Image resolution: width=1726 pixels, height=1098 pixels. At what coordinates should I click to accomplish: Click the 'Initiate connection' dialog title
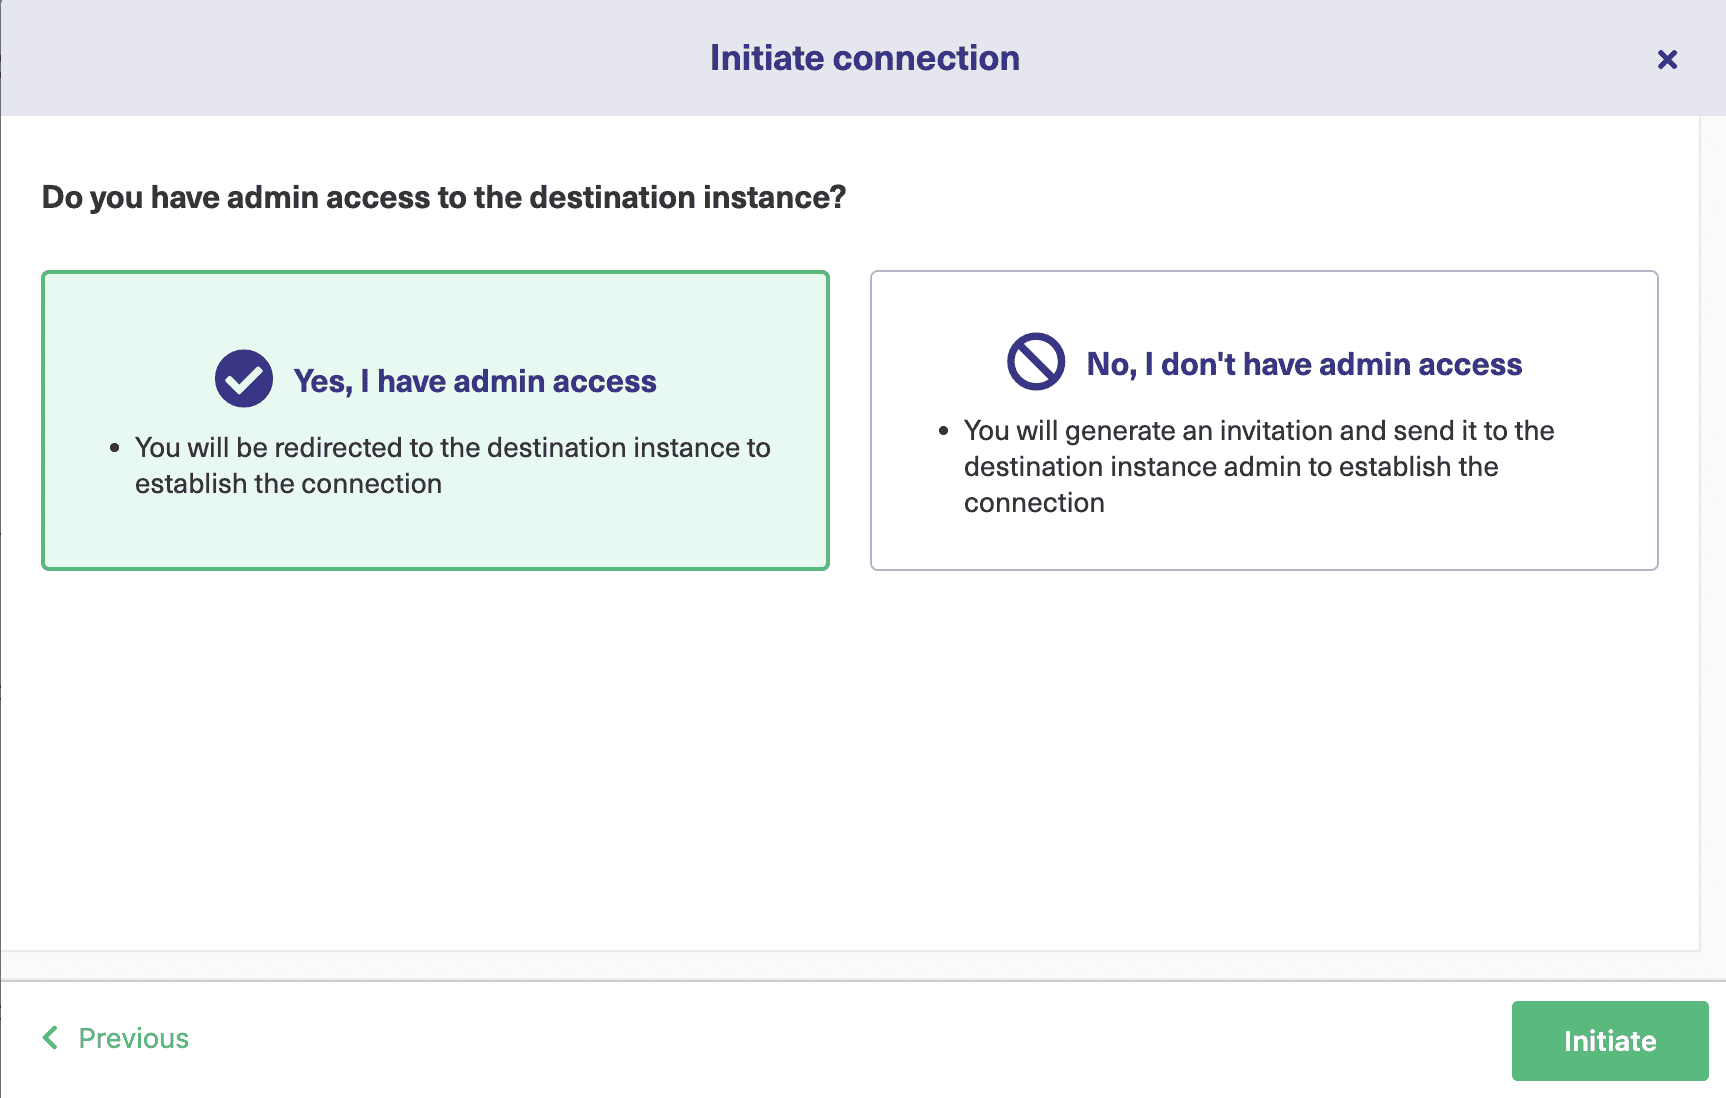click(x=863, y=57)
